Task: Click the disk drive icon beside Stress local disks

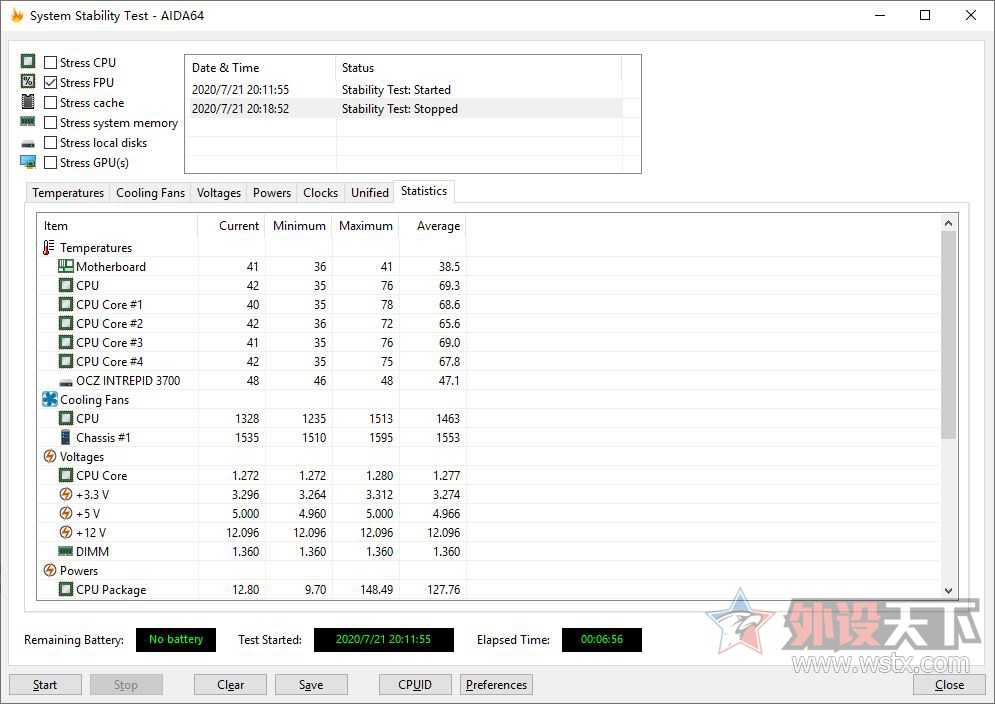Action: click(x=28, y=144)
